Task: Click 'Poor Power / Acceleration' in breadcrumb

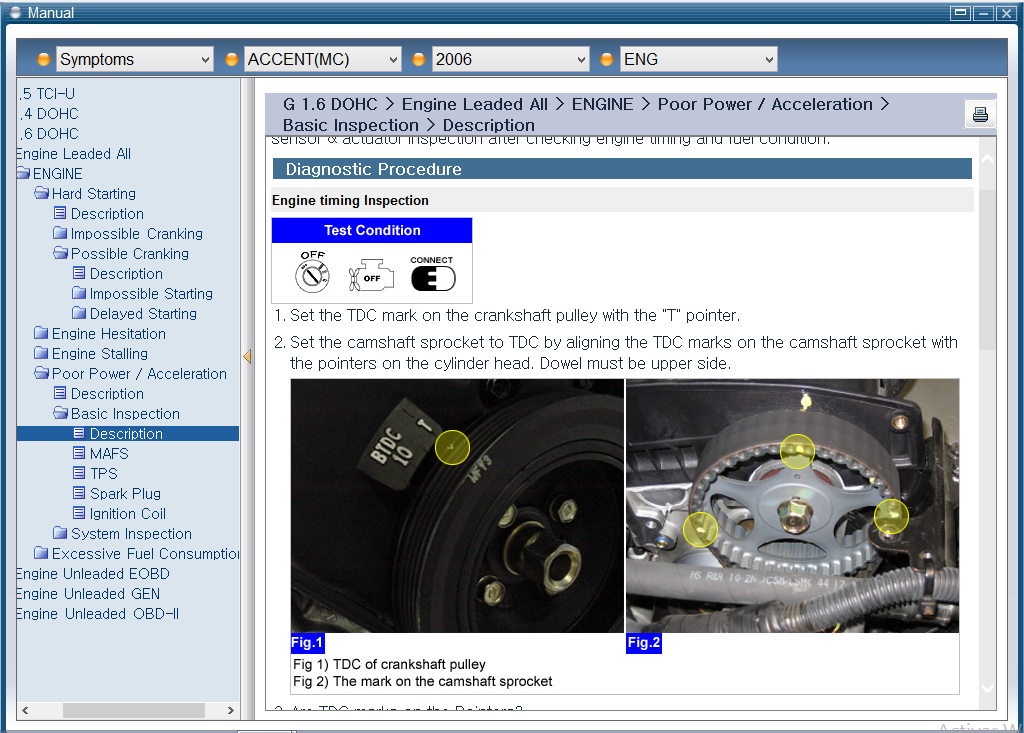Action: [x=765, y=105]
